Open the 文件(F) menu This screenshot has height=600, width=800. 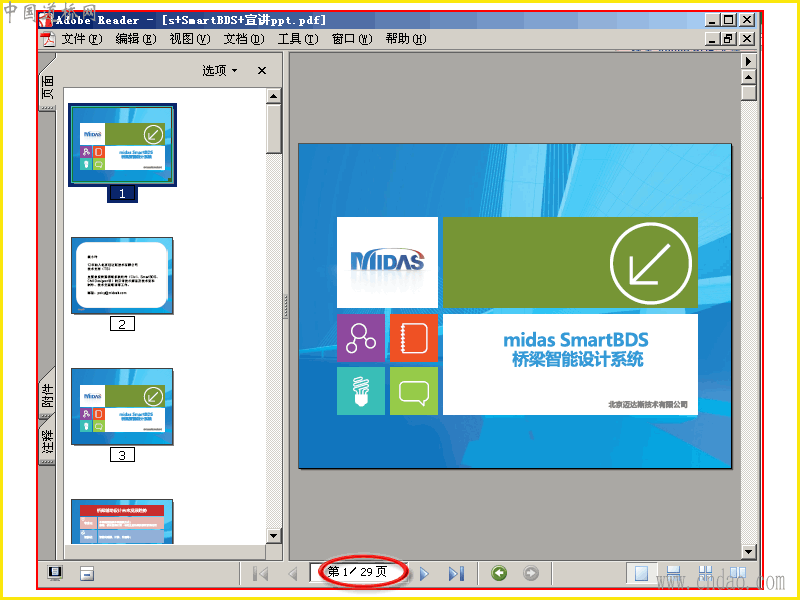(82, 39)
